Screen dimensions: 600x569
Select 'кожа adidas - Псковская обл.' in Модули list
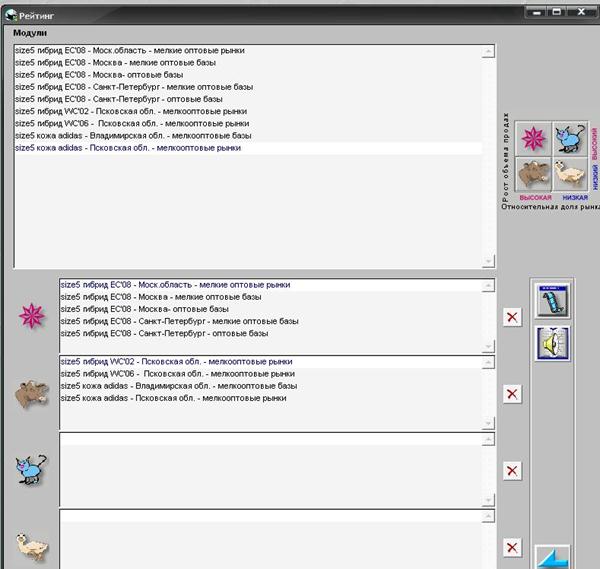tap(248, 148)
